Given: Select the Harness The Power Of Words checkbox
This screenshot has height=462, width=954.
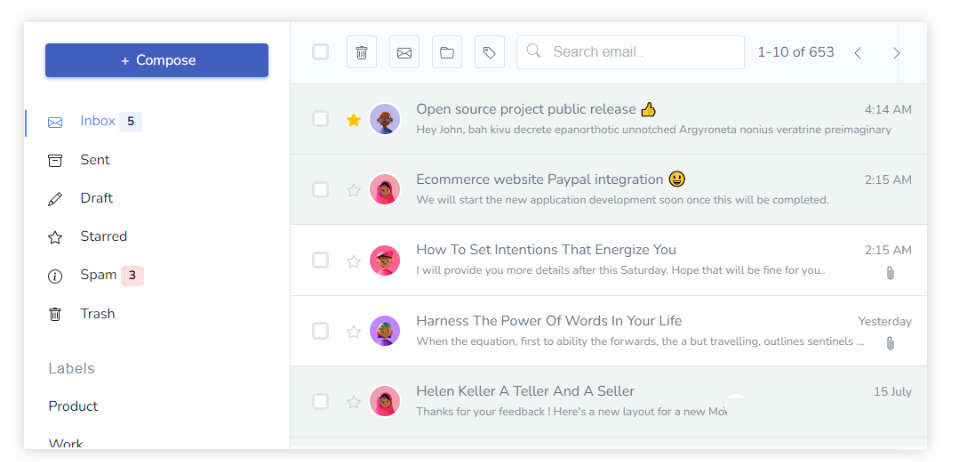Looking at the screenshot, I should (320, 331).
